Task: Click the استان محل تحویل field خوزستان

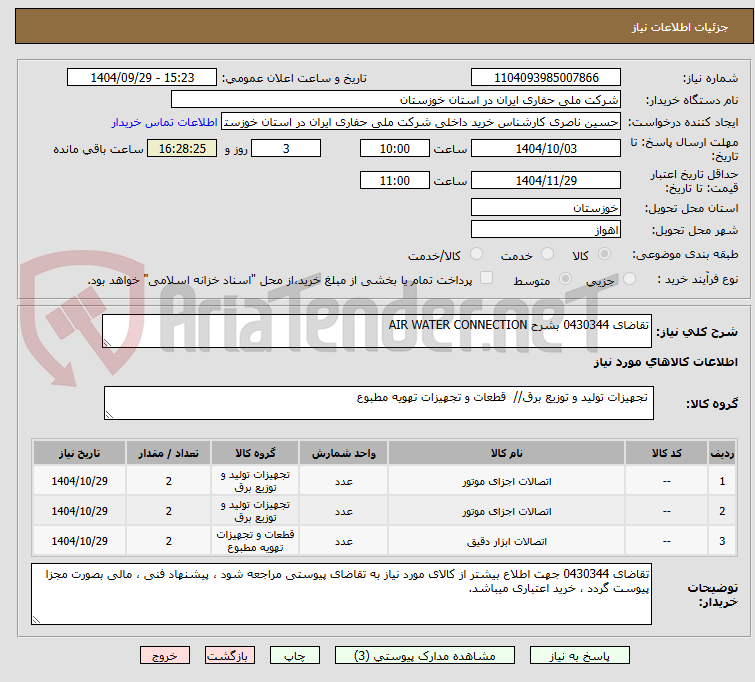Action: (x=546, y=208)
